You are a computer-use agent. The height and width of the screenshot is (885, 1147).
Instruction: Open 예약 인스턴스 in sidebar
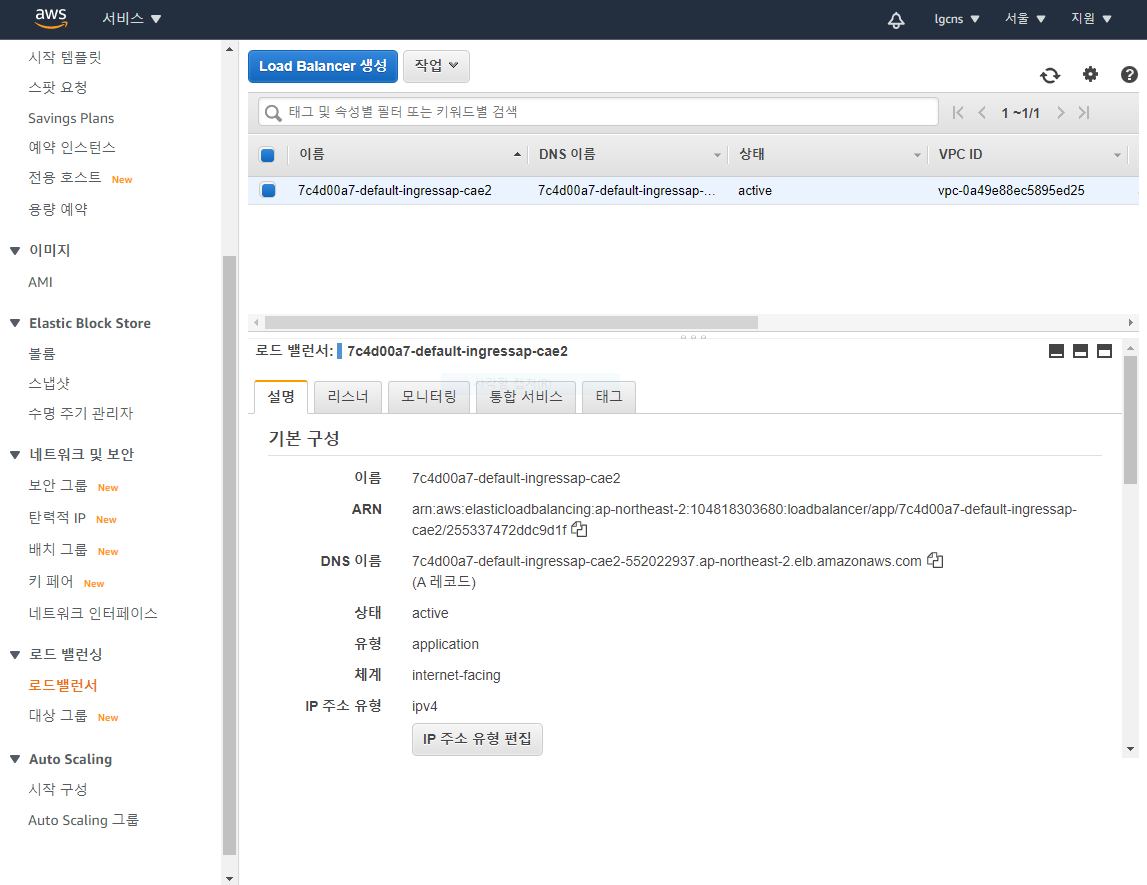tap(72, 147)
